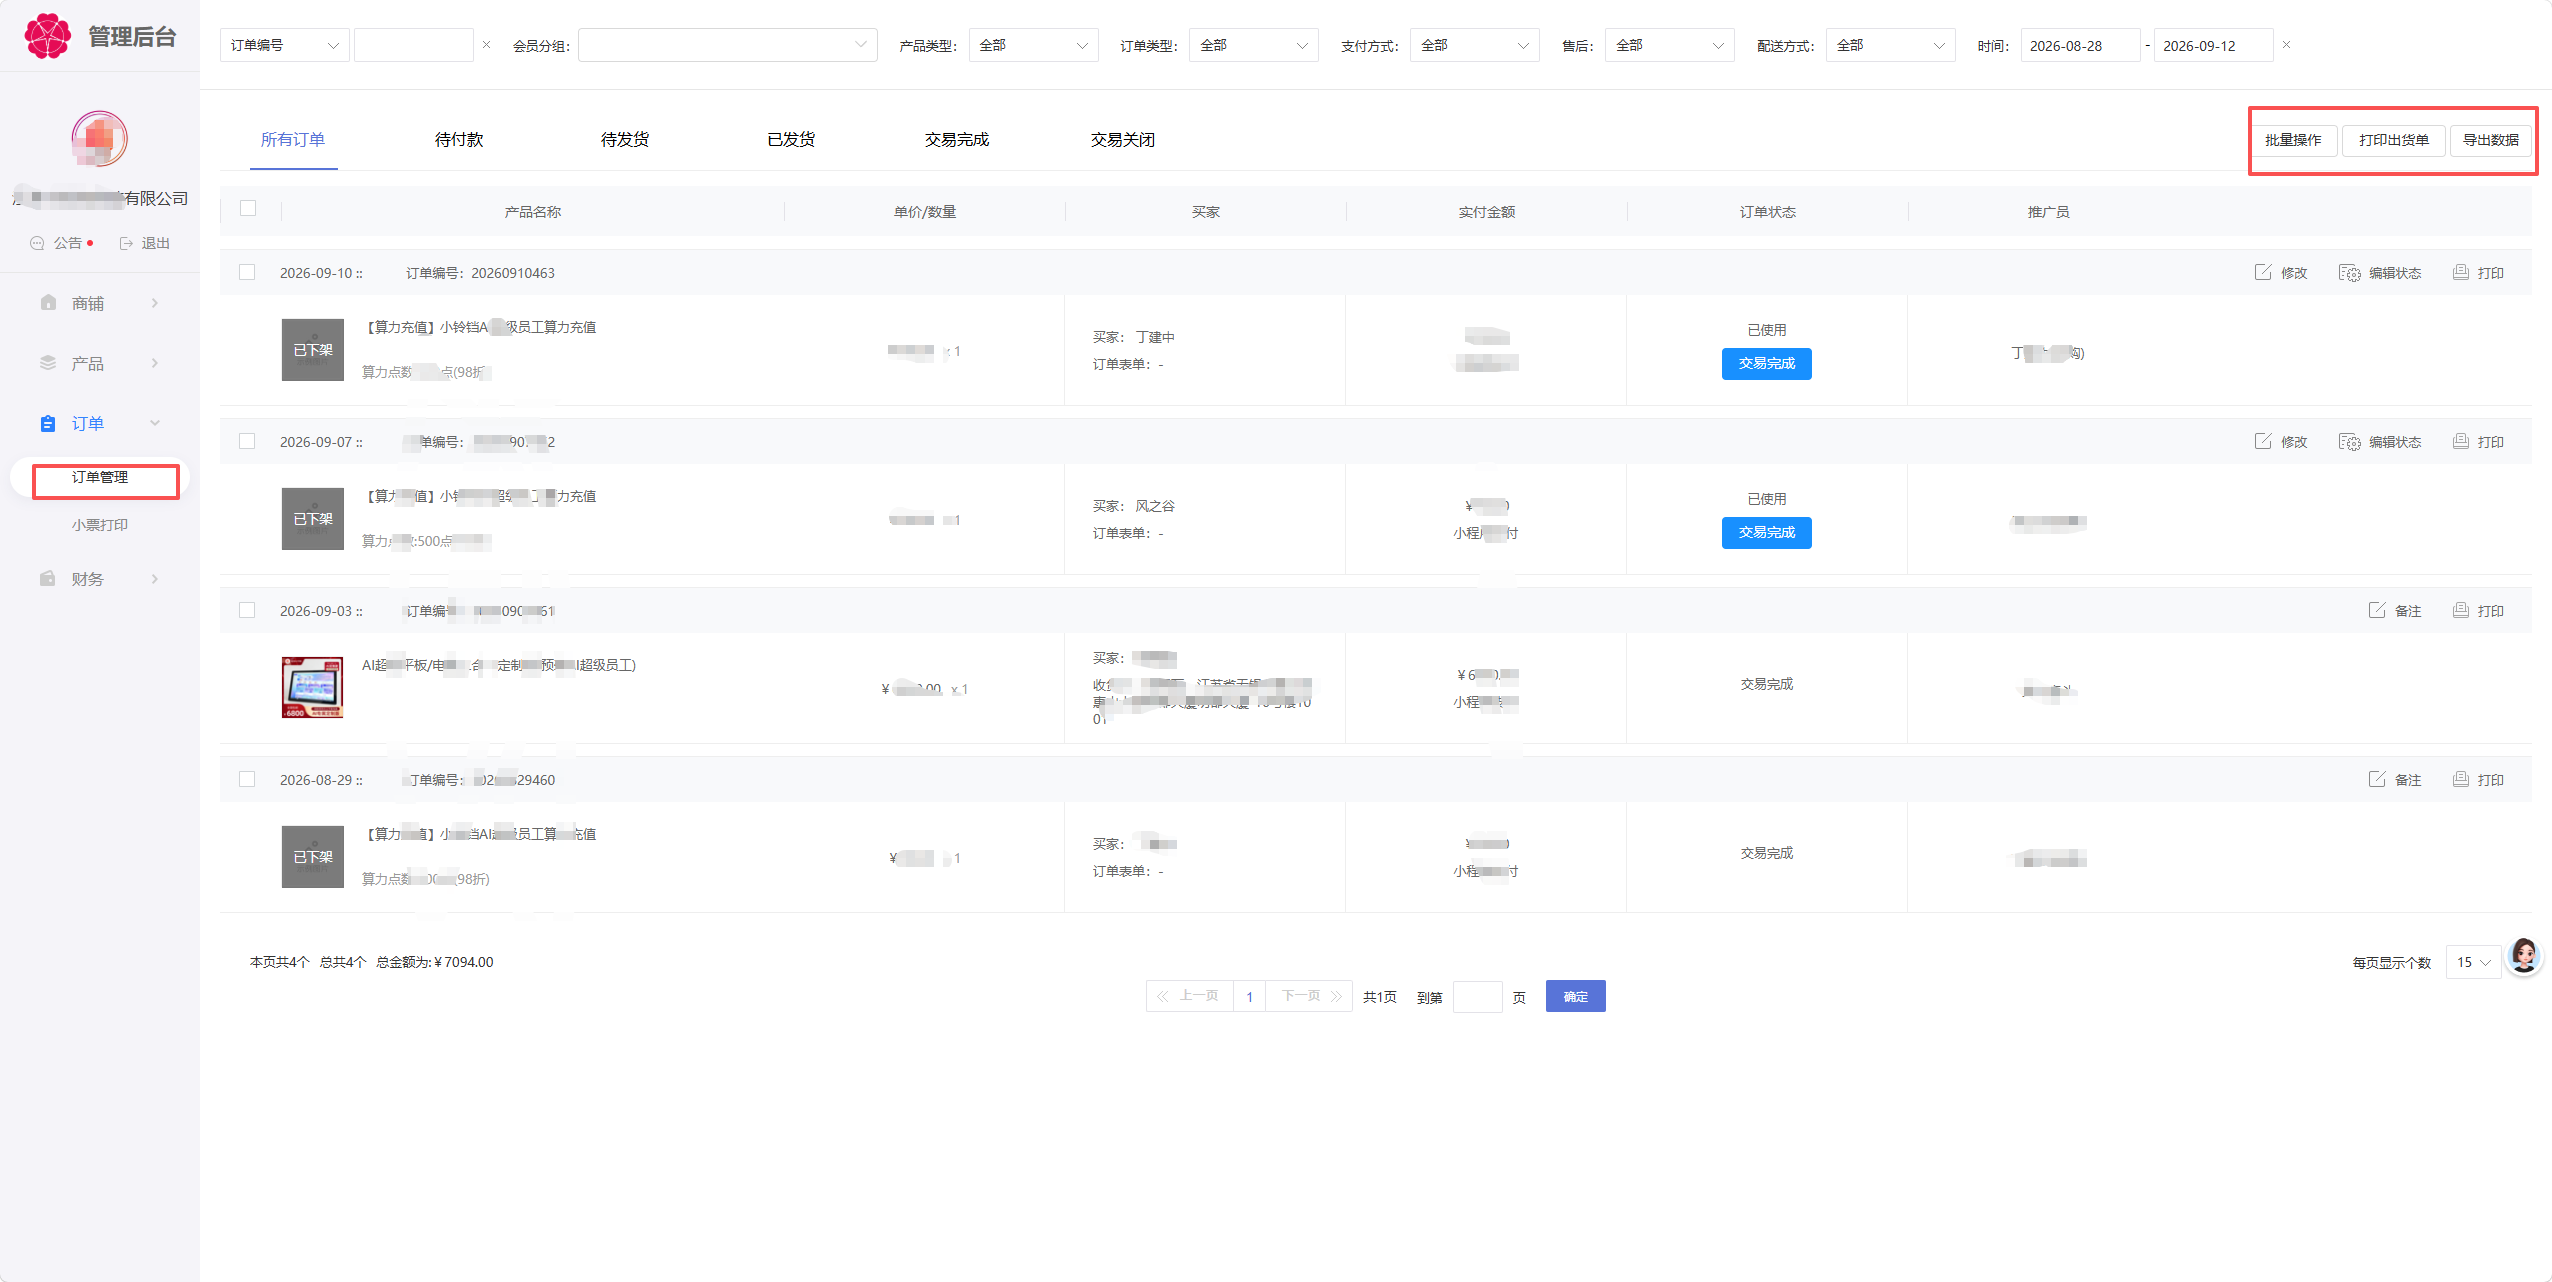Open the 支付方式 dropdown
Image resolution: width=2552 pixels, height=1282 pixels.
[1474, 45]
